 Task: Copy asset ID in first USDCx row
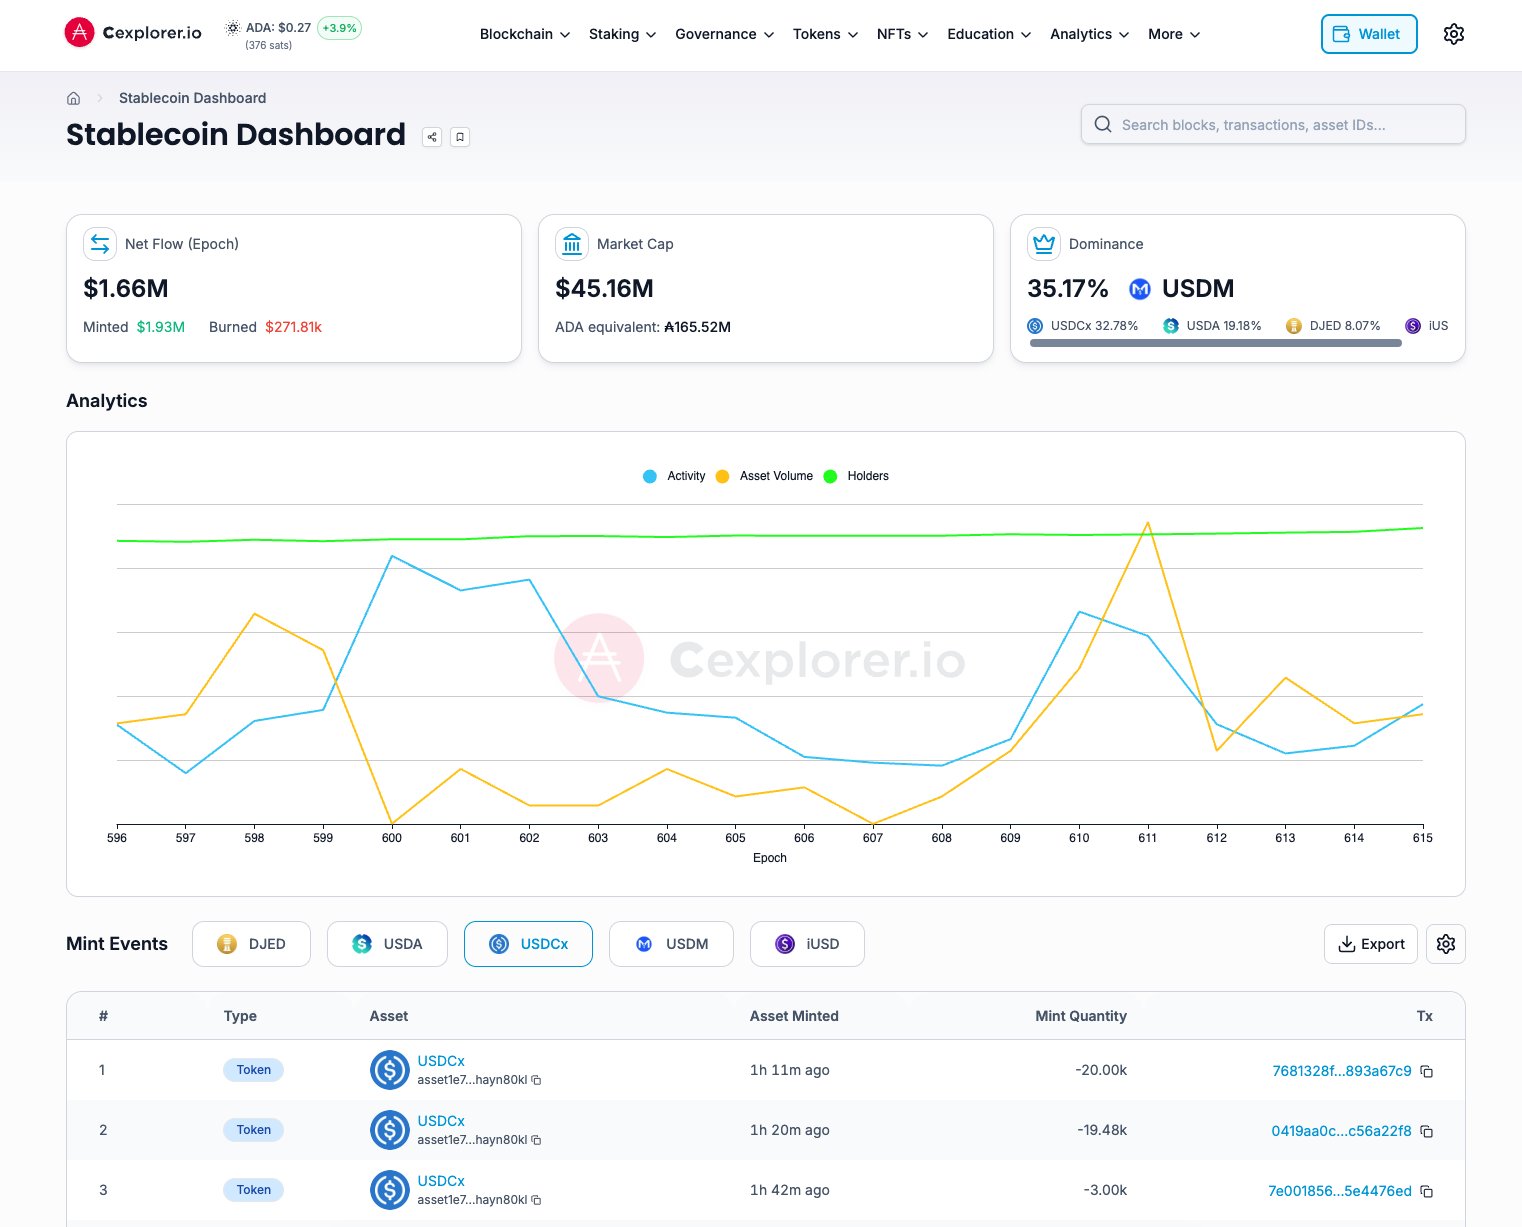[x=537, y=1080]
